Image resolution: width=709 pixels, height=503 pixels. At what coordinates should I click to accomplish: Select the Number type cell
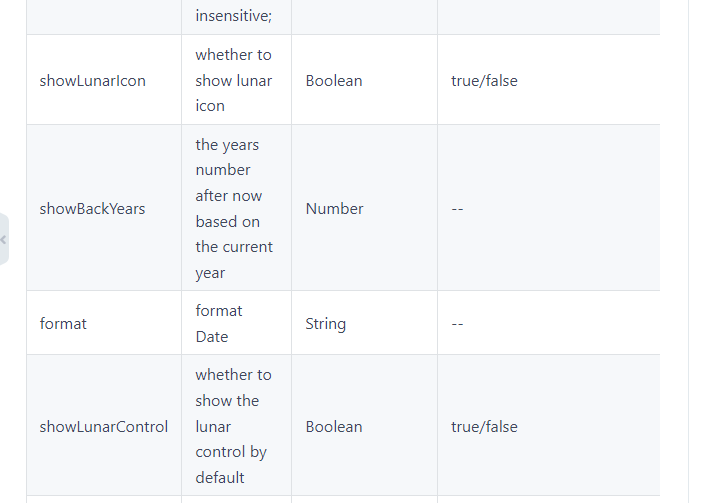334,208
